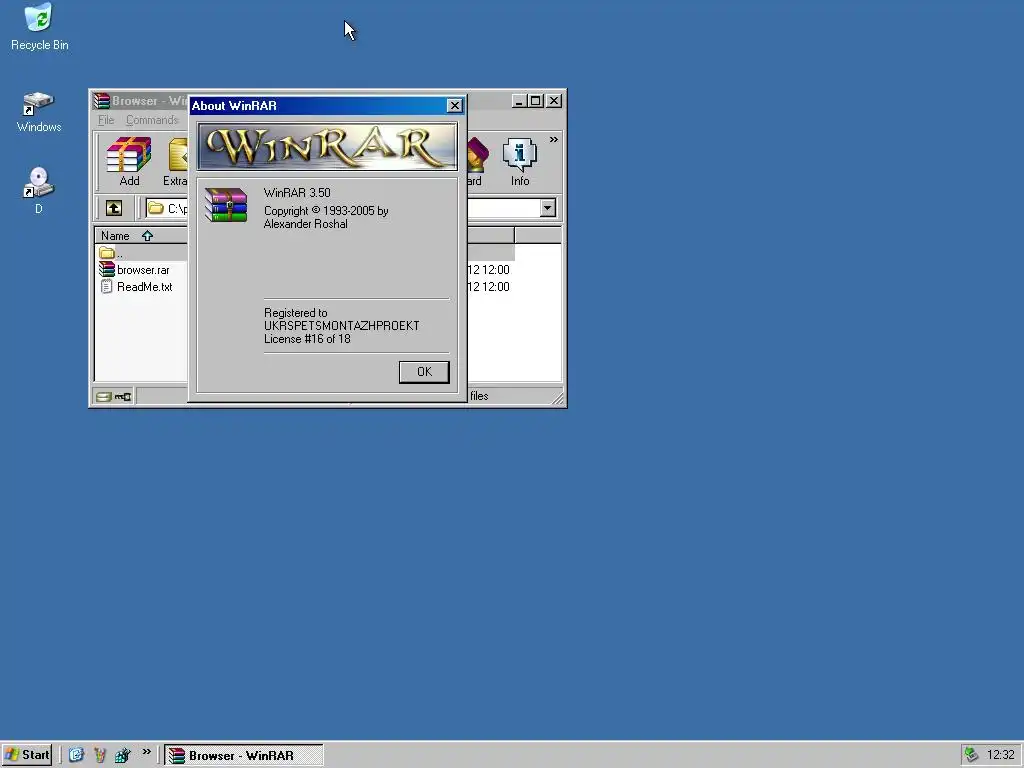The image size is (1024, 768).
Task: Open the Start menu
Action: point(27,755)
